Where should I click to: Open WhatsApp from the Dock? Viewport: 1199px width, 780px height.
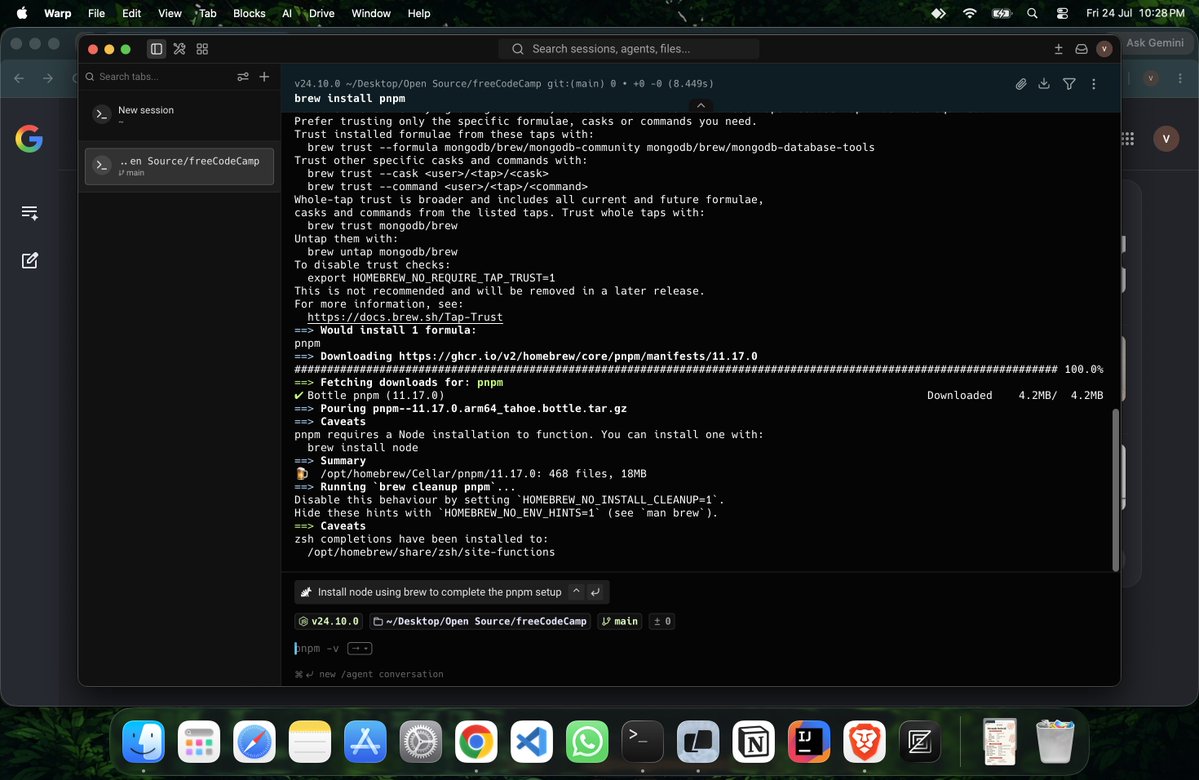[x=587, y=741]
